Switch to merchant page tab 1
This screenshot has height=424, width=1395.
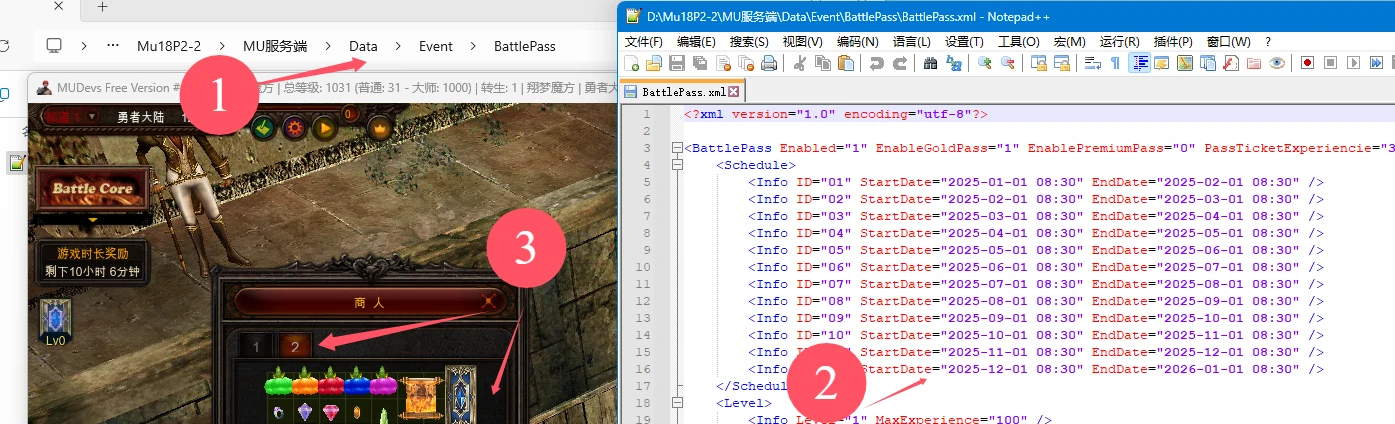point(257,346)
